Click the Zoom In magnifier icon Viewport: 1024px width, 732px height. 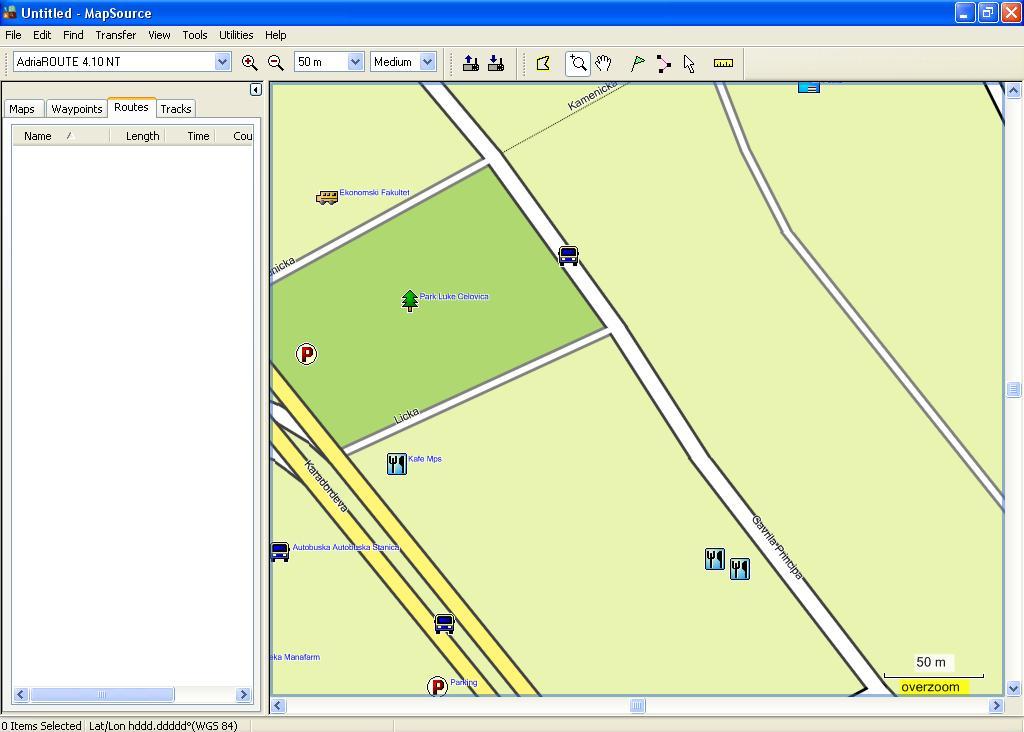[x=250, y=62]
